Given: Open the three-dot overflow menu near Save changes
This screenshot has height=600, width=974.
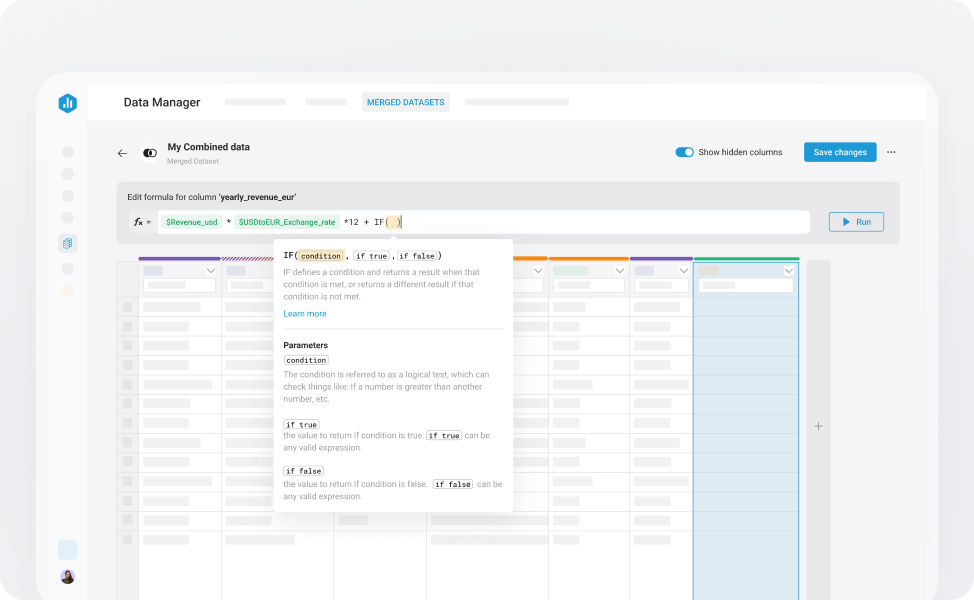Looking at the screenshot, I should click(891, 152).
